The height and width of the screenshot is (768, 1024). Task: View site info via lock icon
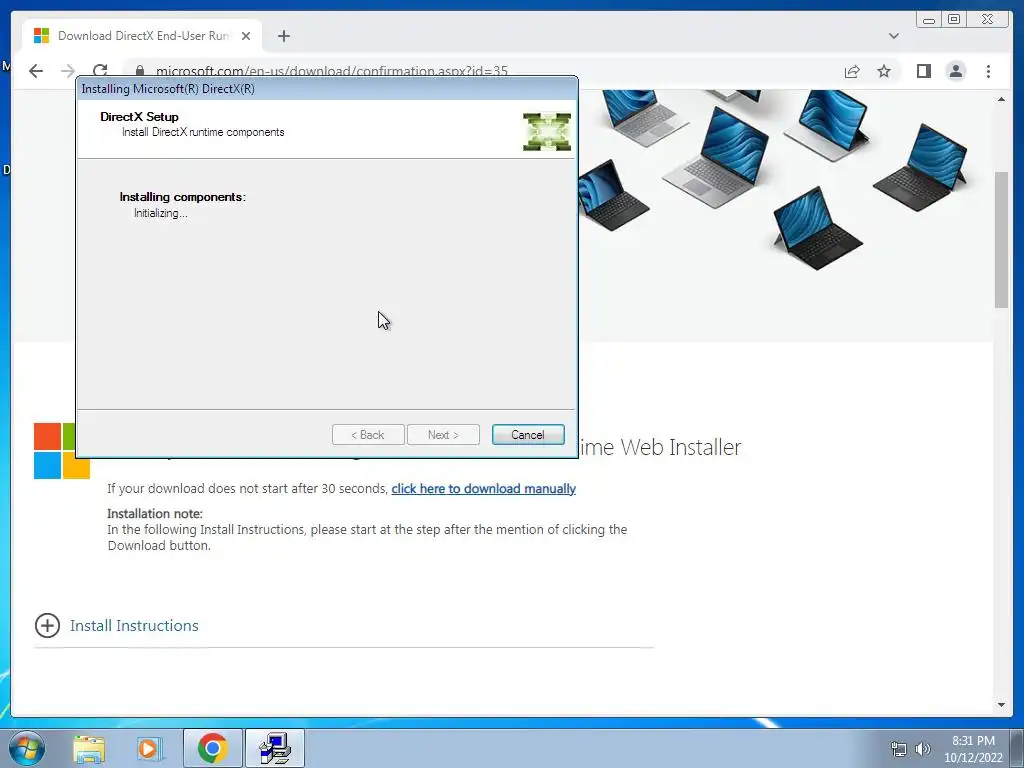click(139, 71)
